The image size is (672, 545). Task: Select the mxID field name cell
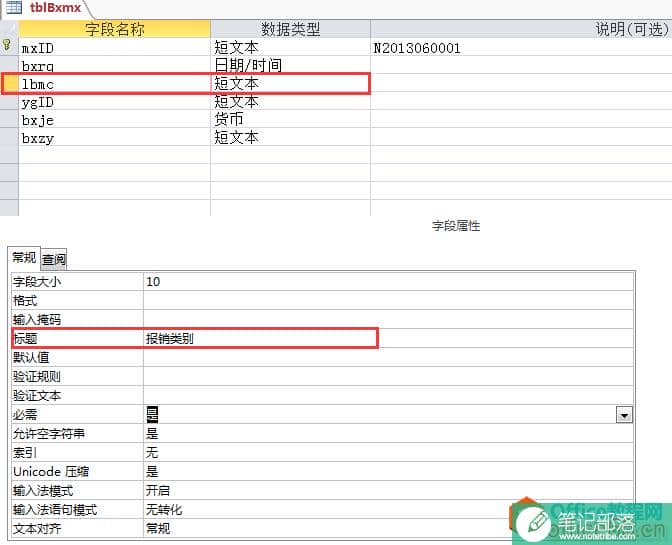(114, 48)
